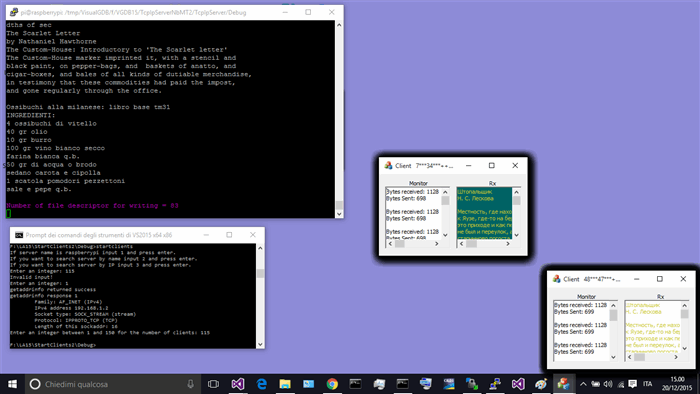Viewport: 700px width, 394px height.
Task: Open Google Chrome from the taskbar
Action: (x=332, y=384)
